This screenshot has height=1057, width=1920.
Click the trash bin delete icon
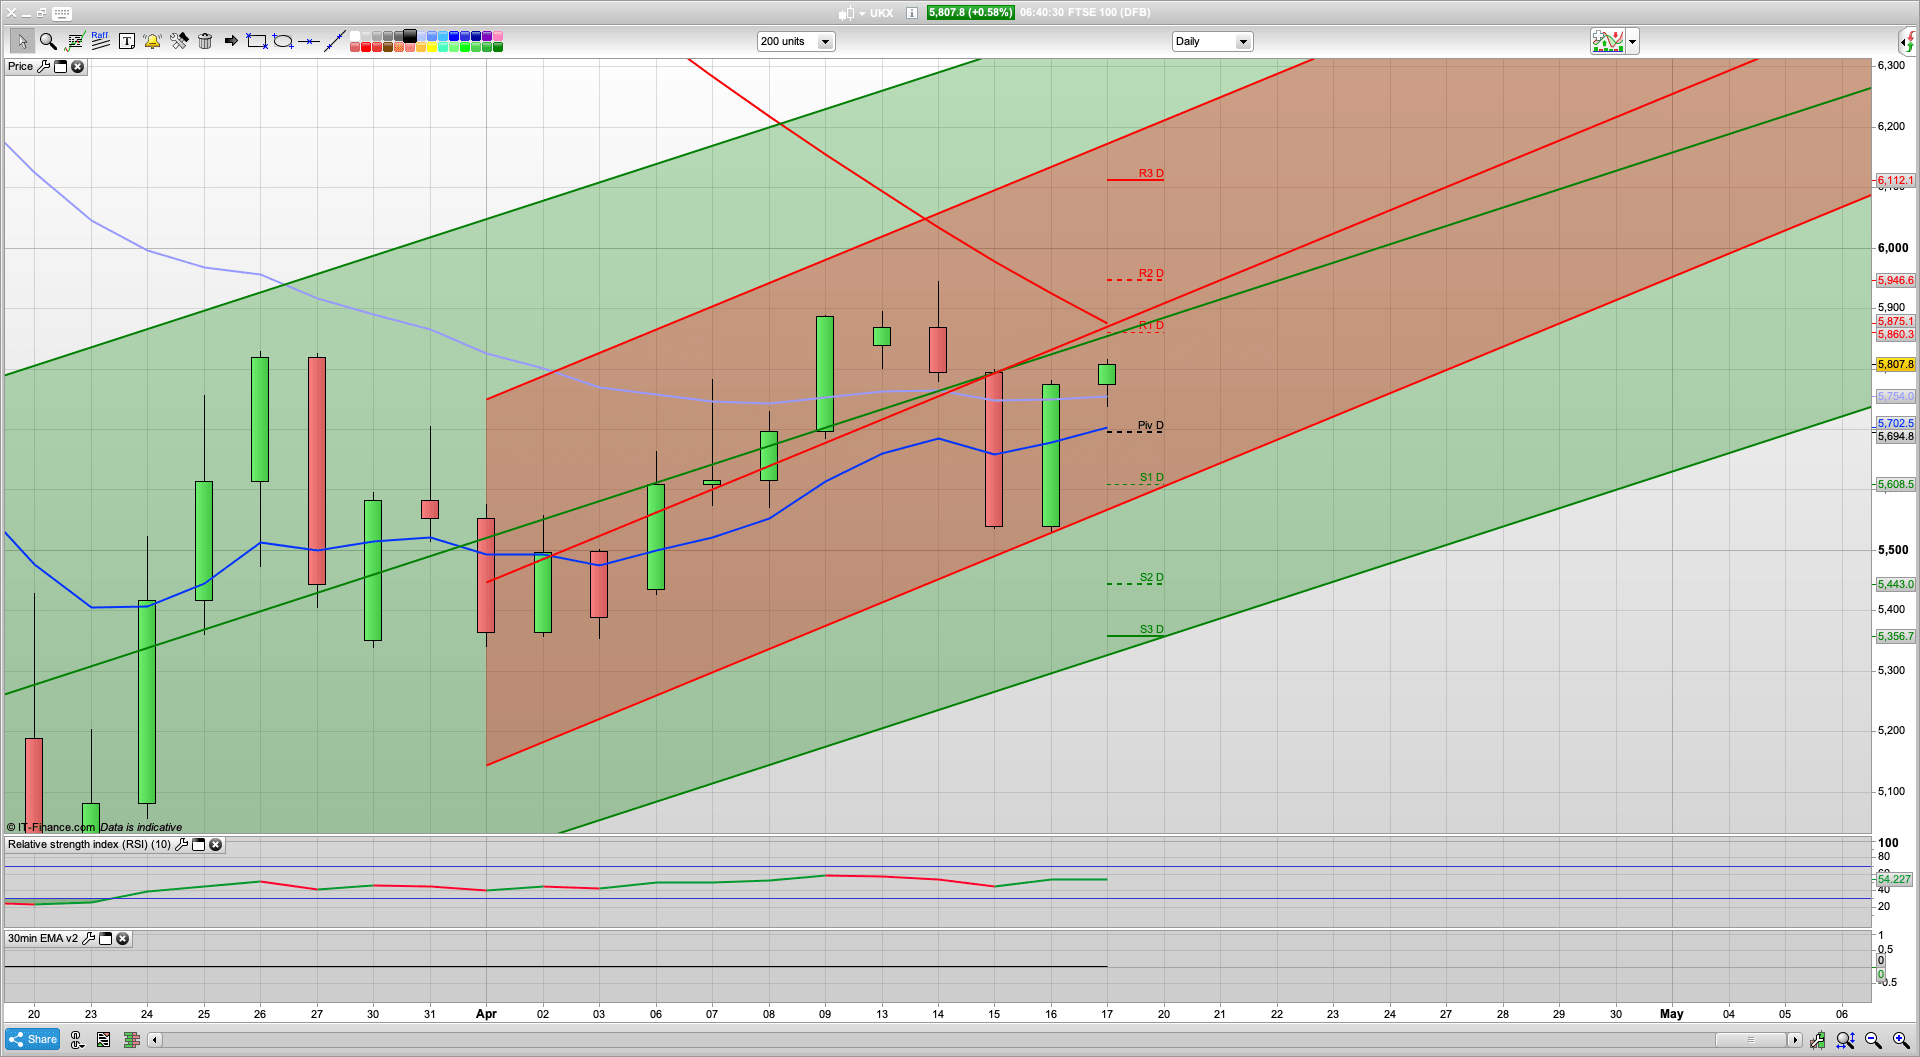pyautogui.click(x=205, y=41)
